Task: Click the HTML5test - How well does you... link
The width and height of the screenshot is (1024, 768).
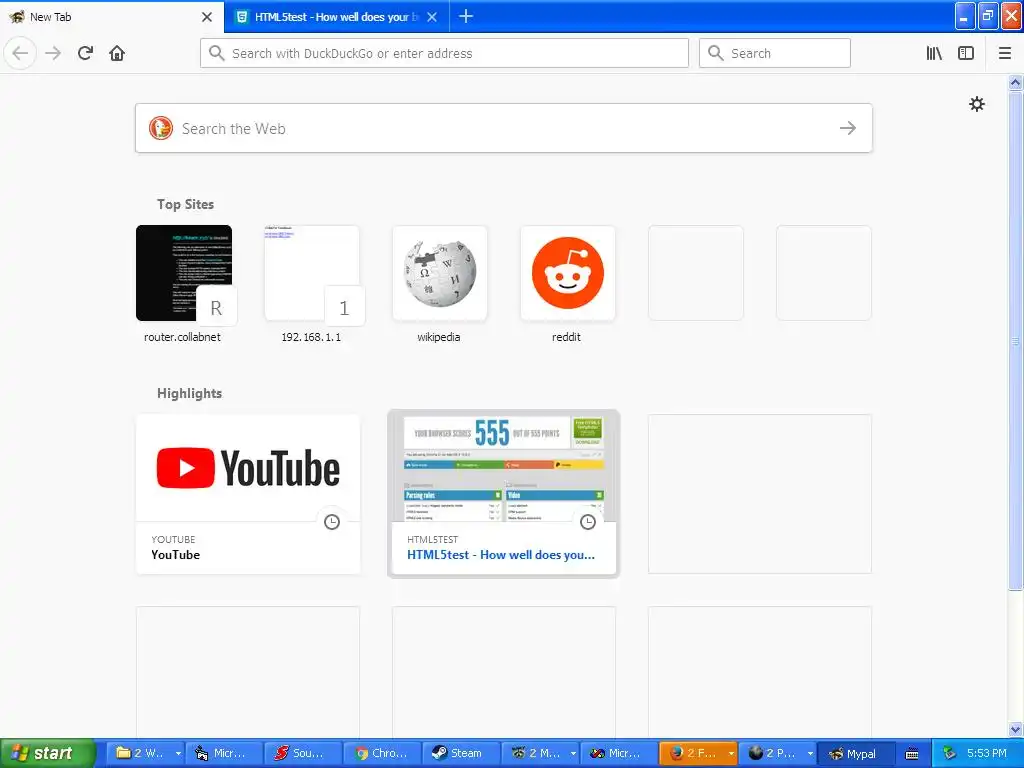Action: [501, 554]
